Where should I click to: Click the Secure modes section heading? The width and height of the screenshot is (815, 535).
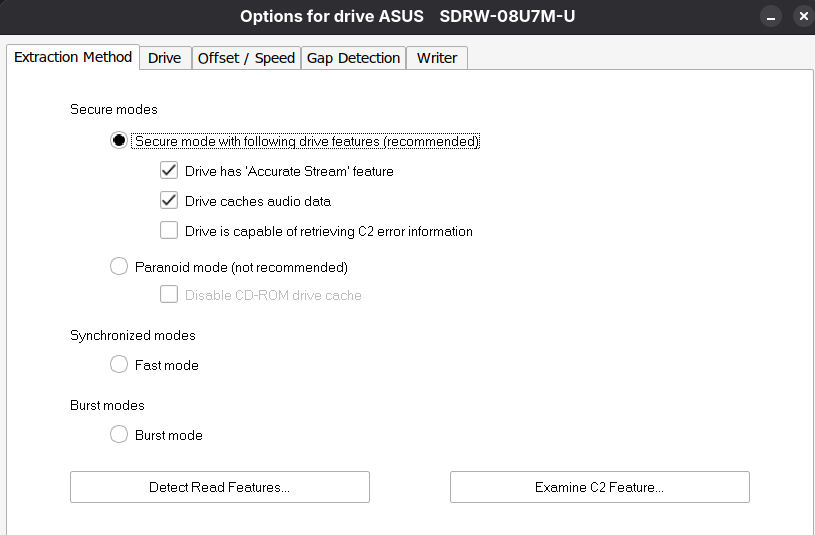(114, 109)
